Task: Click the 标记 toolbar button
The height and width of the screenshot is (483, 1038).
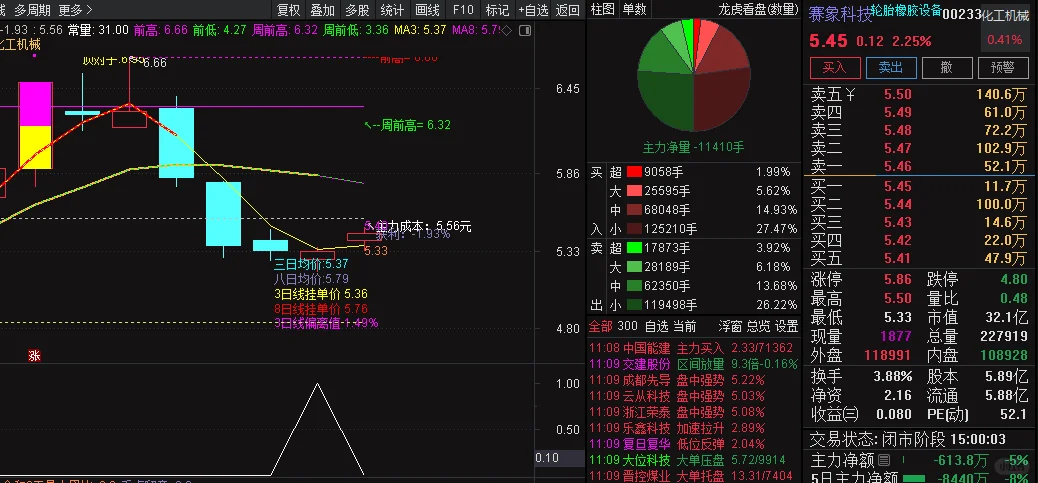Action: (x=497, y=10)
